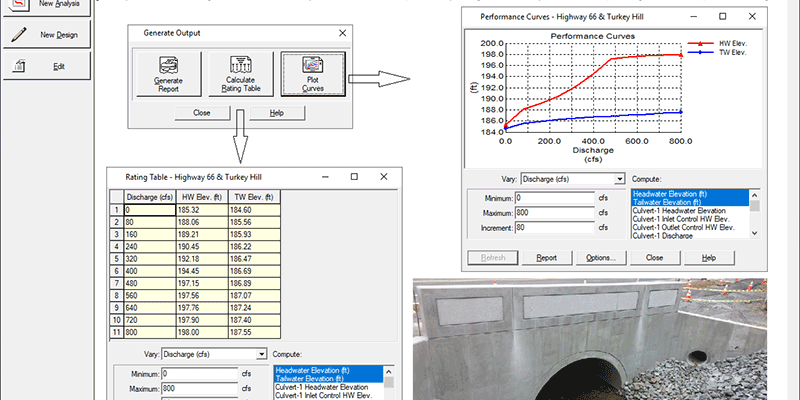Select cell 188.06 in Rating Table

[203, 222]
